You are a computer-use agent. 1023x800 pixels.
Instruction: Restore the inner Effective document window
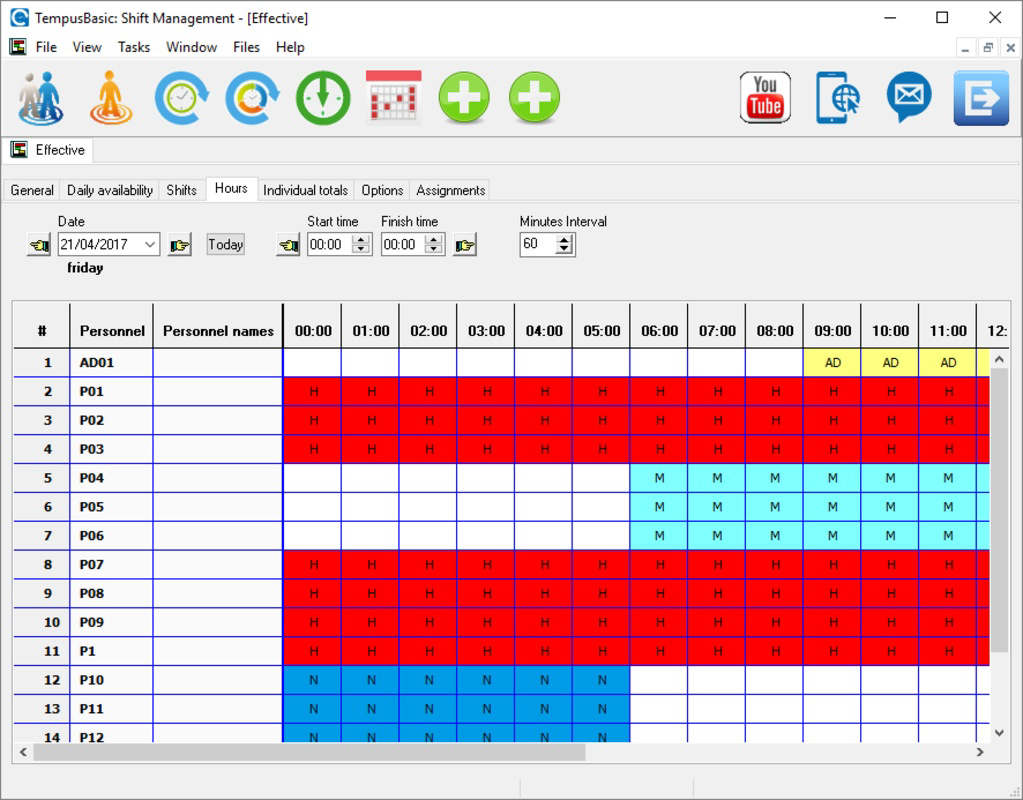(988, 48)
